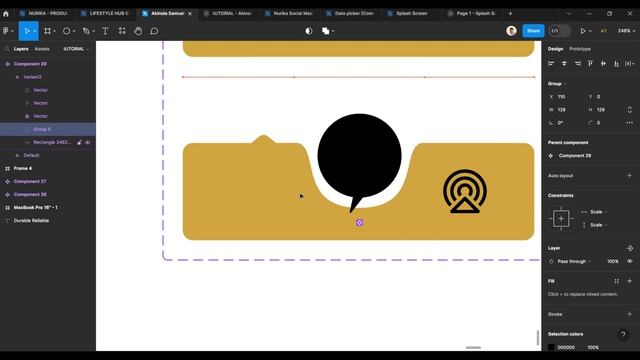The width and height of the screenshot is (640, 360).
Task: Select the Text tool
Action: [105, 31]
